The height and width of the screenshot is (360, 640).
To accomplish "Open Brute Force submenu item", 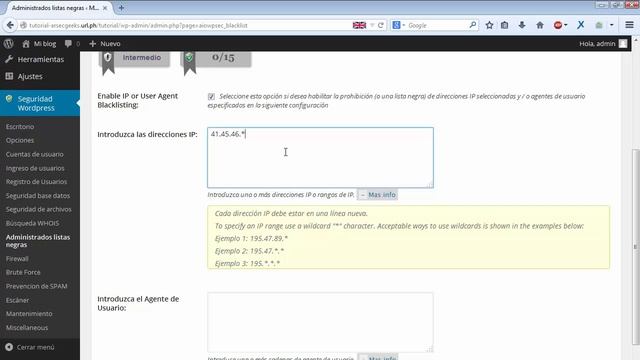I will pyautogui.click(x=23, y=272).
